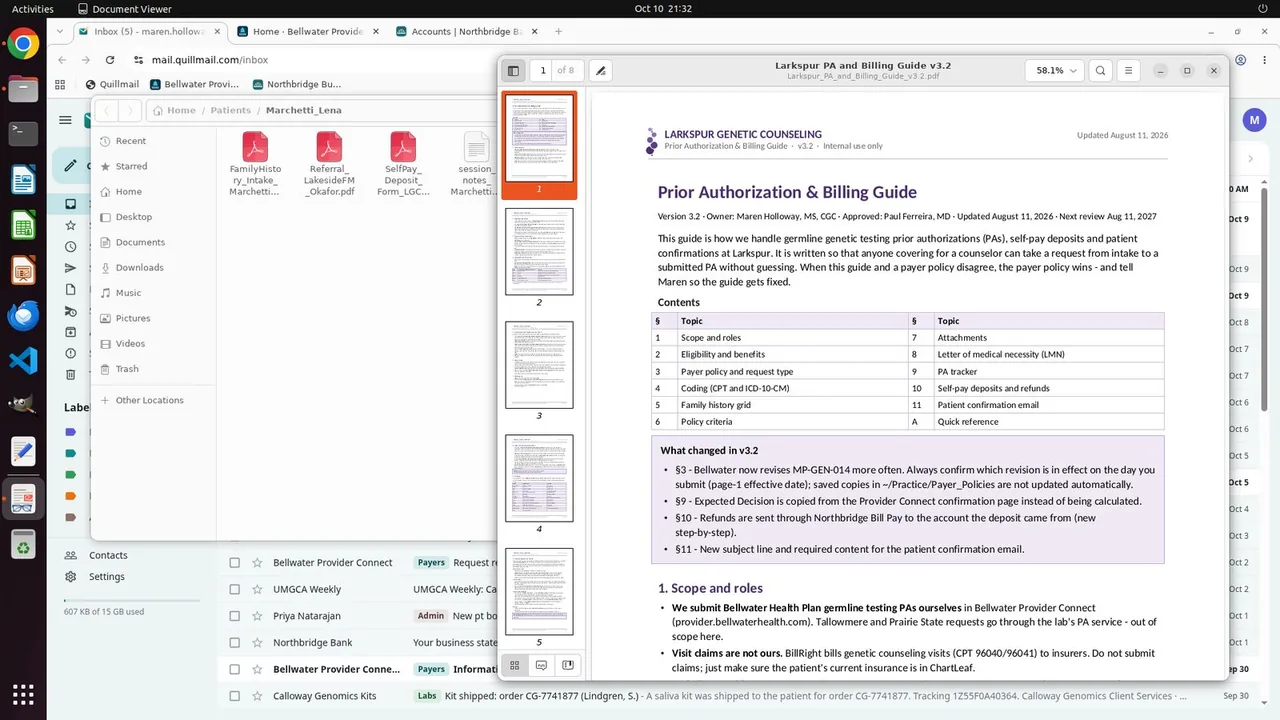This screenshot has width=1280, height=720.
Task: Check the Northbridge Bank email checkbox
Action: coord(235,643)
